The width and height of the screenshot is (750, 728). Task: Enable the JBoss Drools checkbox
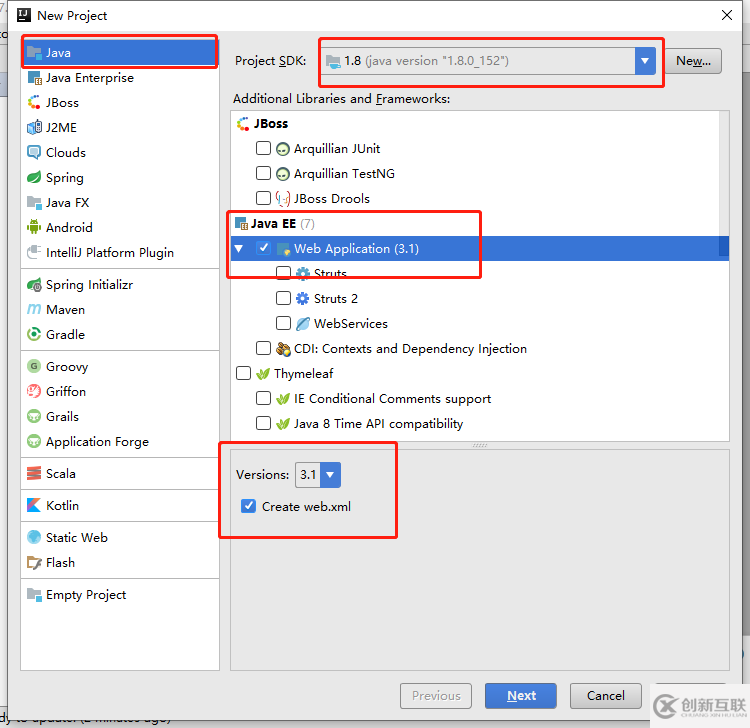[263, 198]
